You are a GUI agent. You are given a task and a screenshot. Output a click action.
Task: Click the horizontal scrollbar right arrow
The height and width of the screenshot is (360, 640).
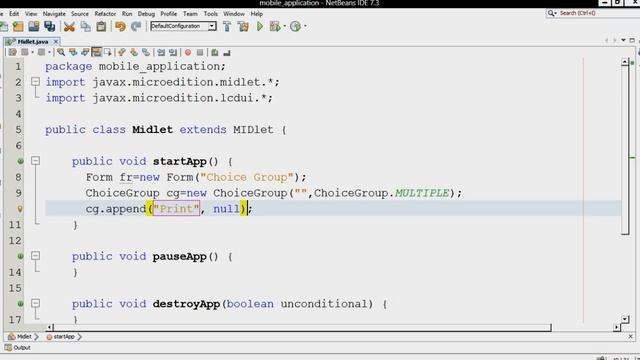617,327
